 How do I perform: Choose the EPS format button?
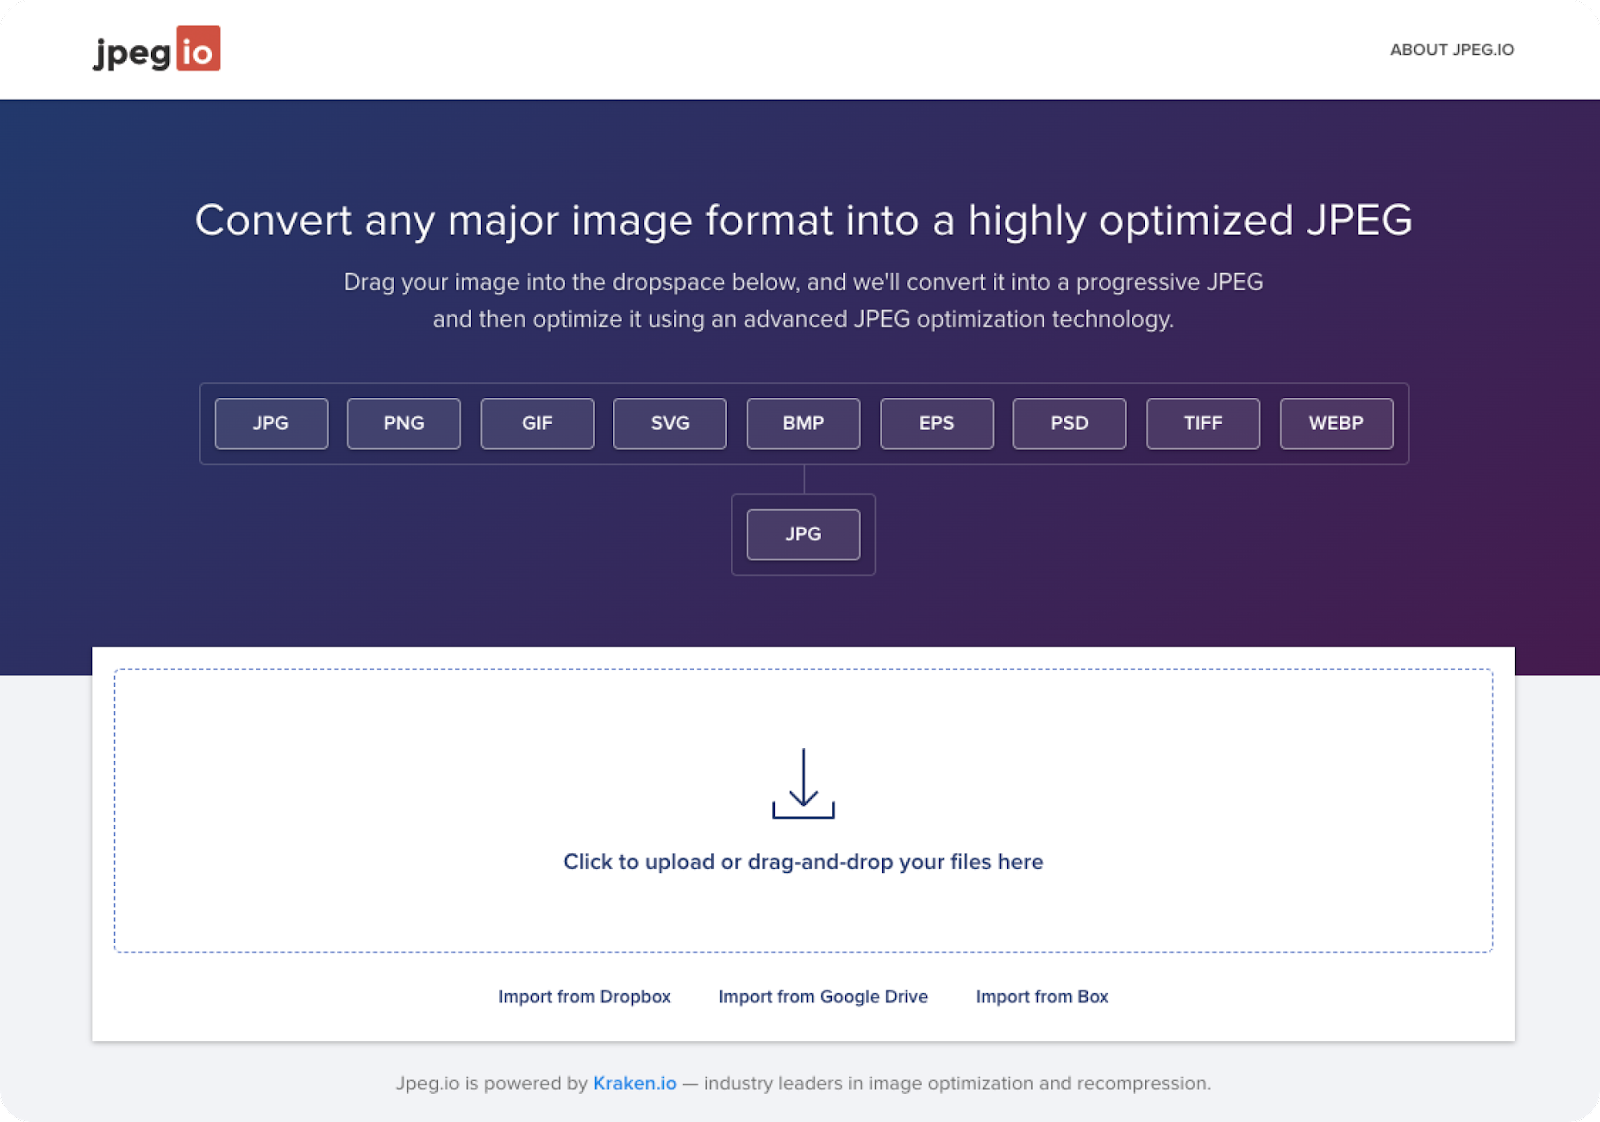pyautogui.click(x=937, y=423)
